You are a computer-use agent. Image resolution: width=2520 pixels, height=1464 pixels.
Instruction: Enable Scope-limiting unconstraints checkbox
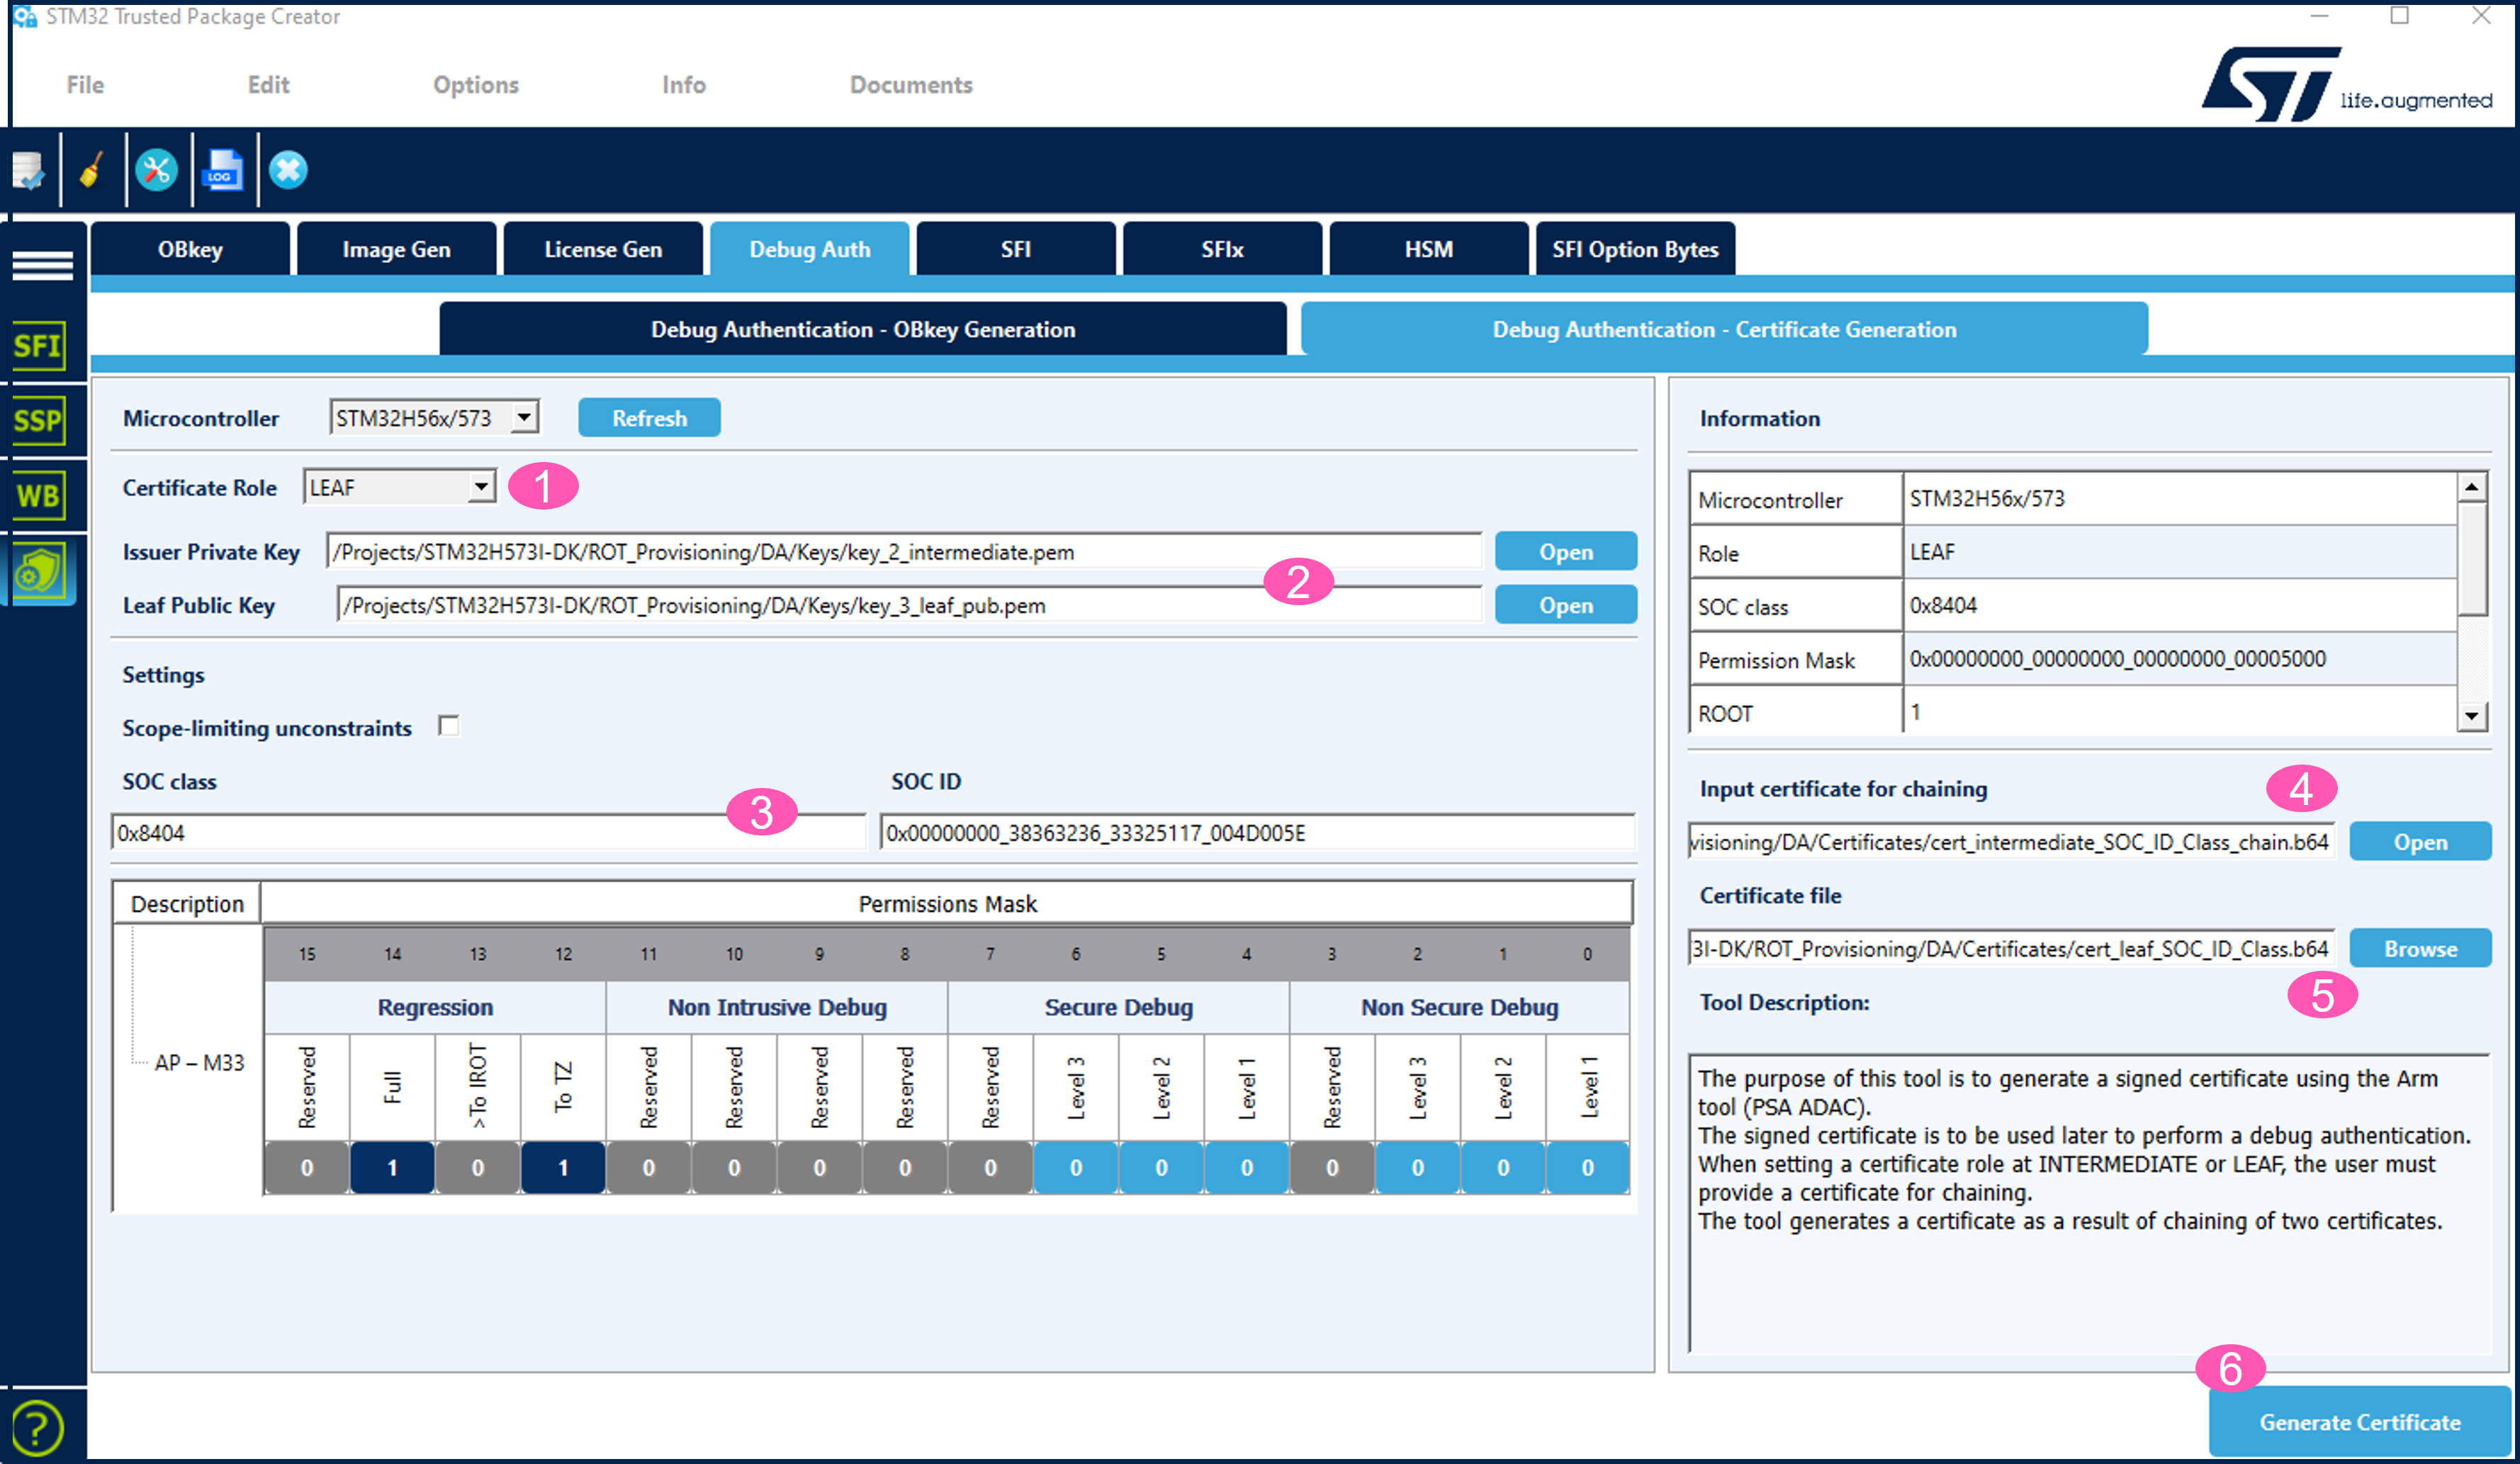pos(449,726)
